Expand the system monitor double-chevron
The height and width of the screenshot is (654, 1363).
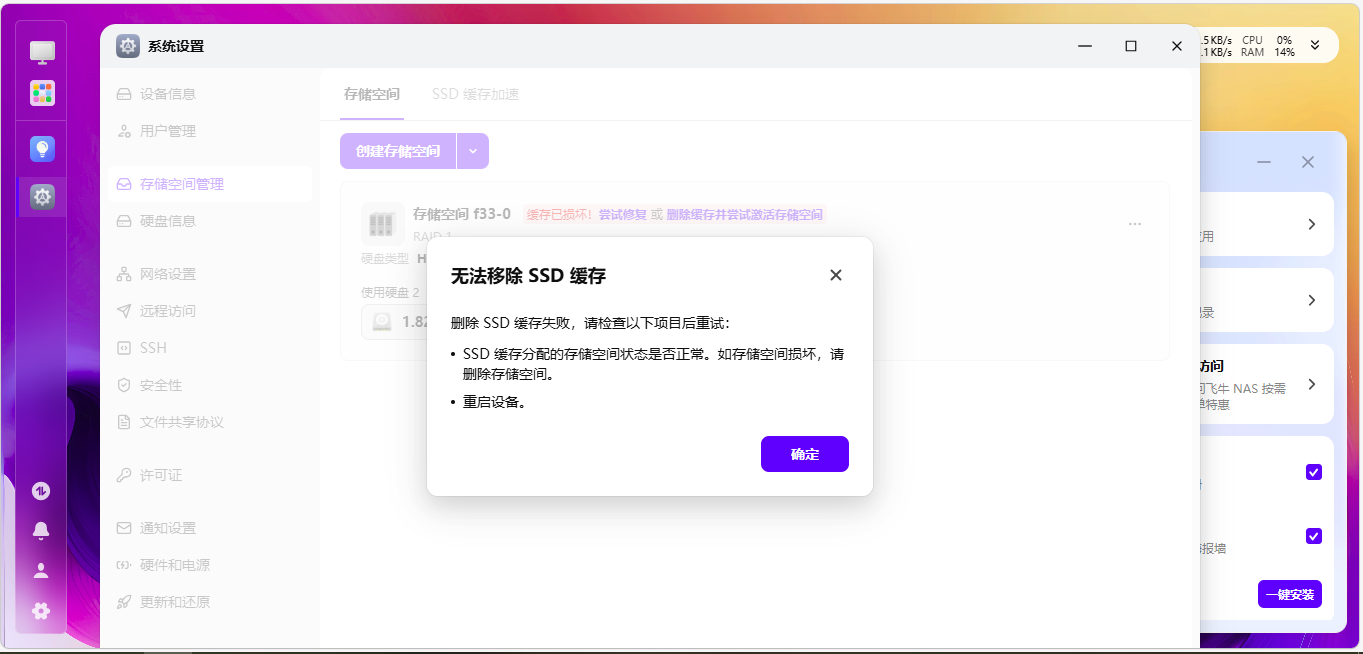tap(1315, 45)
